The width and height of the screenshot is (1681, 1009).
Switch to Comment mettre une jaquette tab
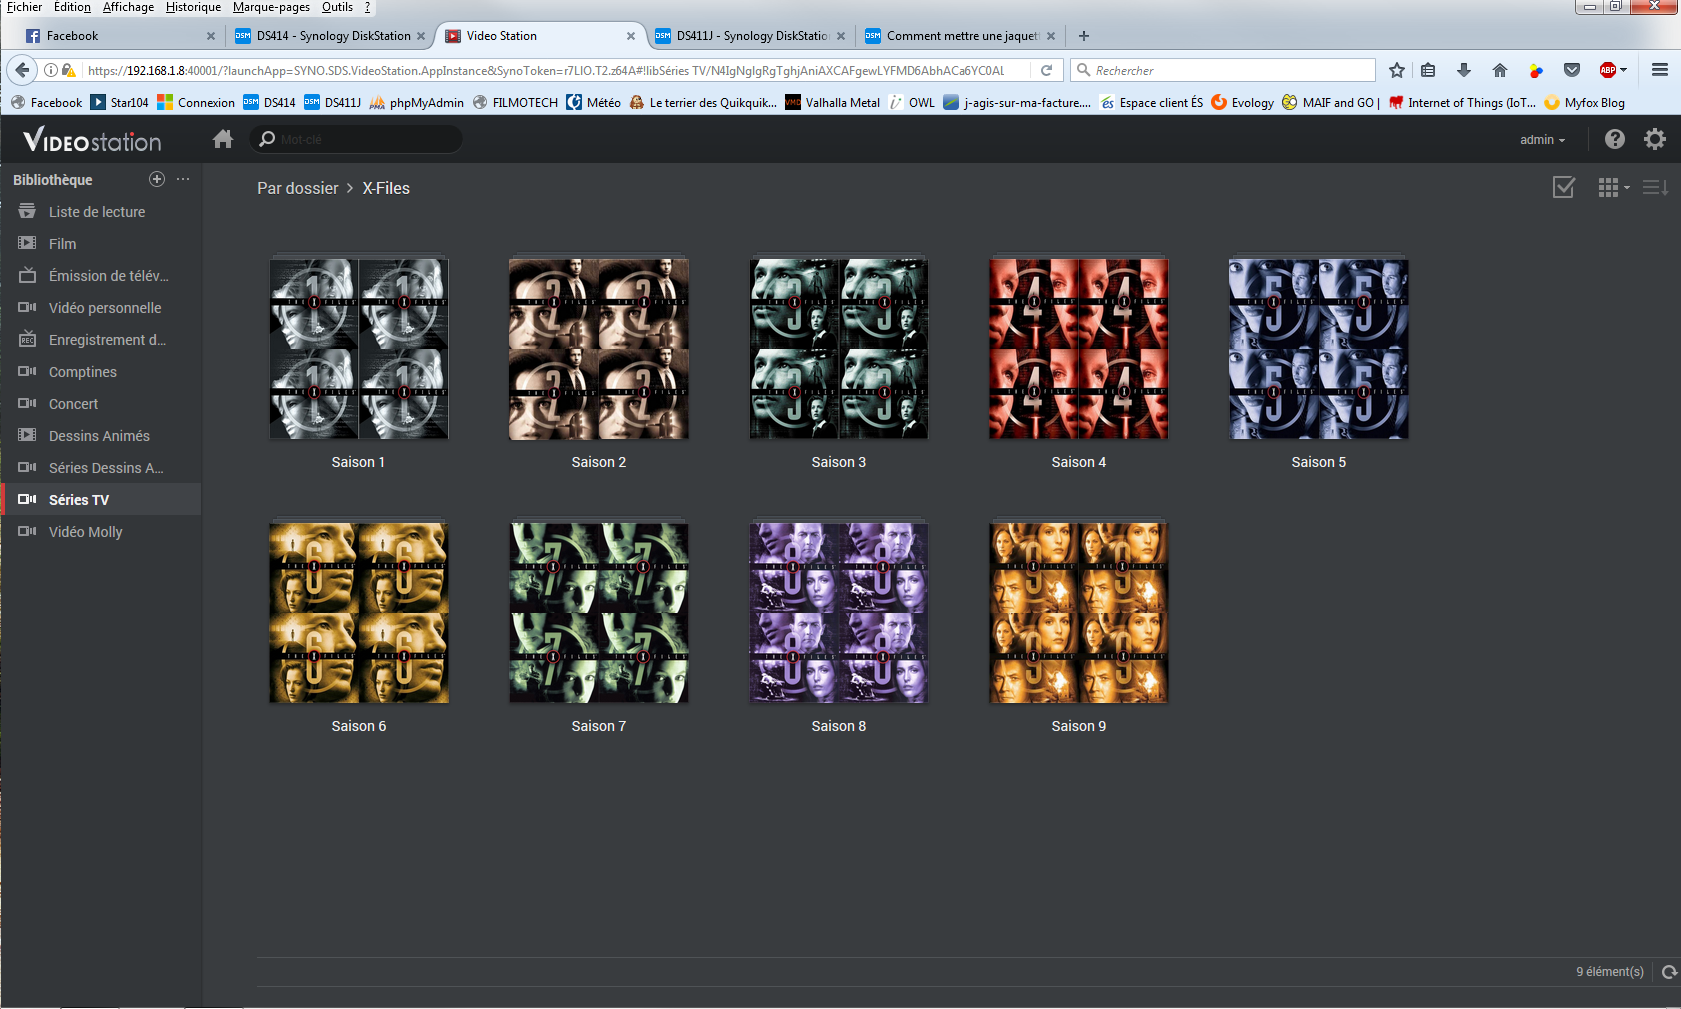[960, 36]
